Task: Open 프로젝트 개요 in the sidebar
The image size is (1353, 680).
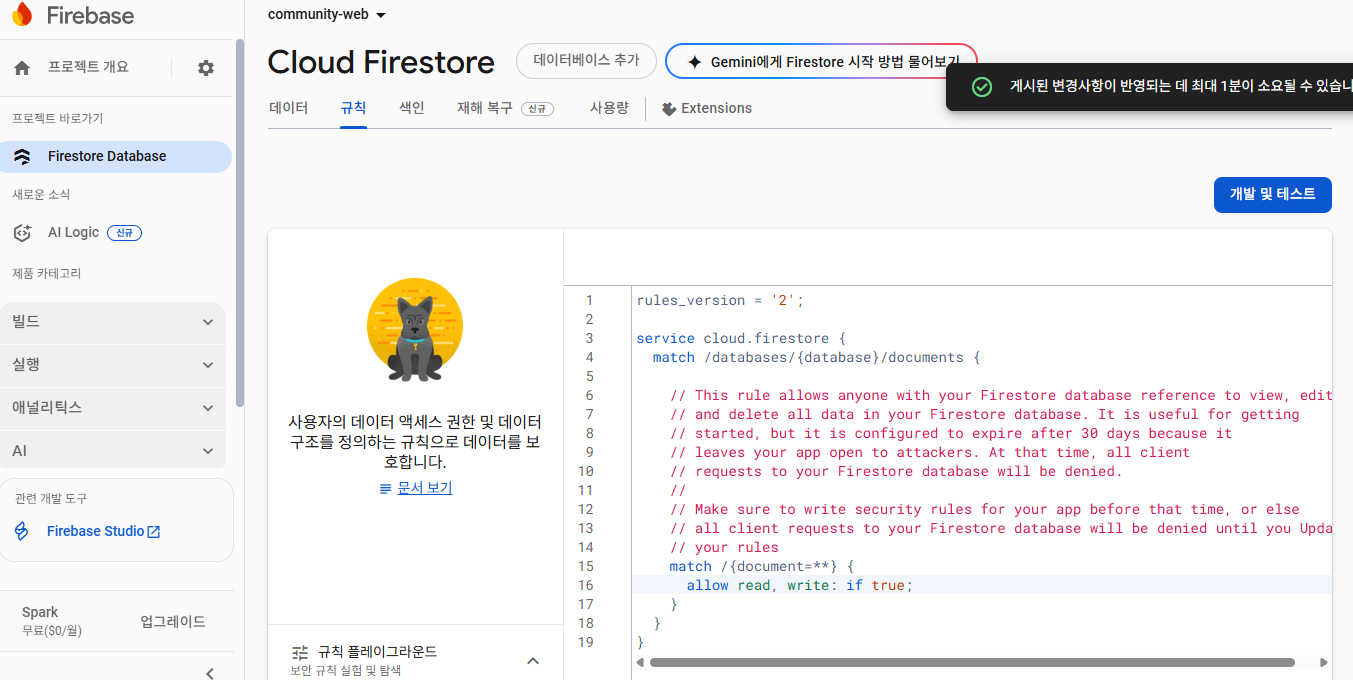Action: pos(88,67)
